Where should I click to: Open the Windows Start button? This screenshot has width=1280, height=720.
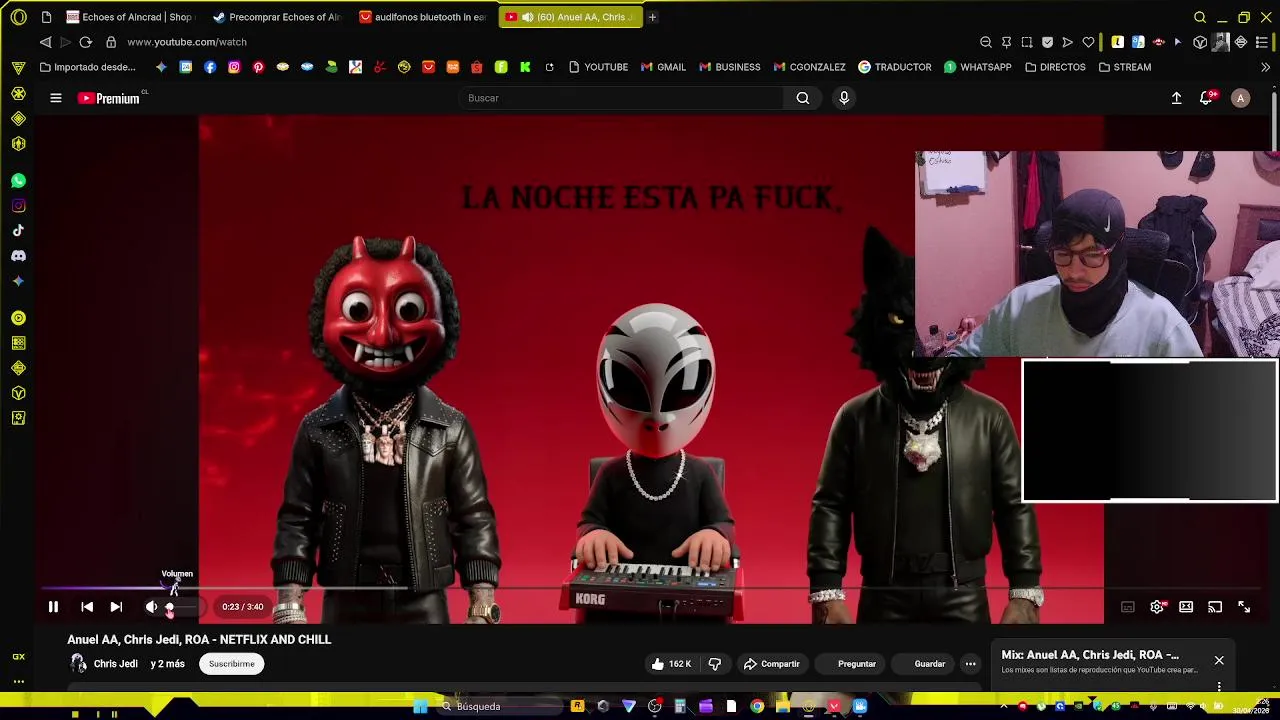coord(420,707)
